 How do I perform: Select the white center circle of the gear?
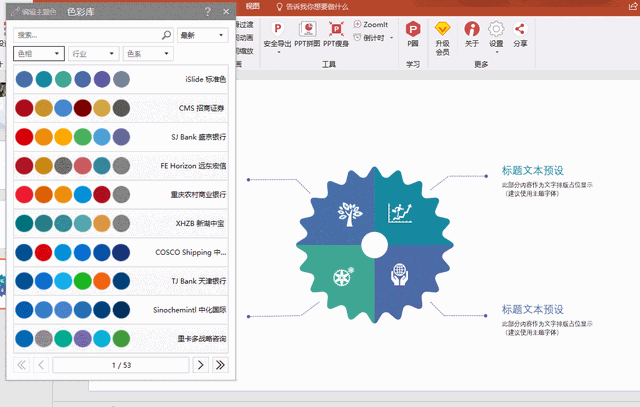tap(375, 245)
